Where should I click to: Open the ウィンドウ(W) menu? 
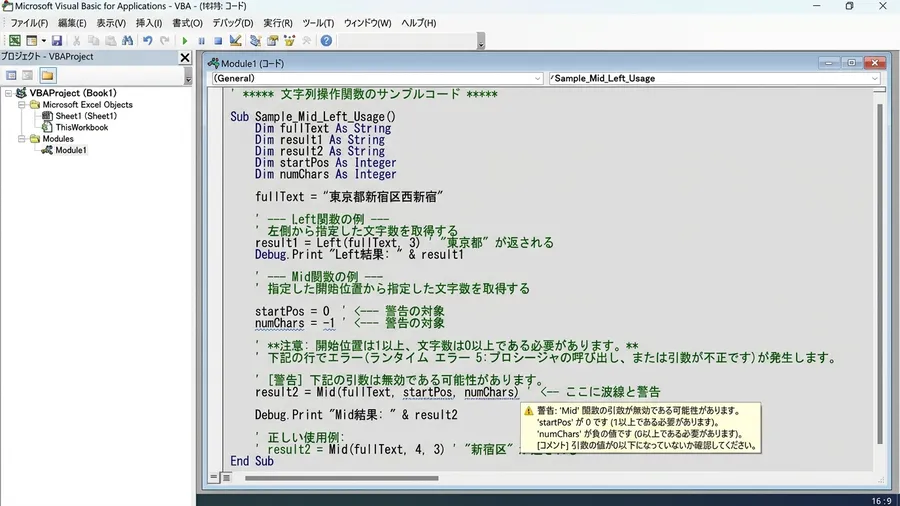click(x=367, y=23)
